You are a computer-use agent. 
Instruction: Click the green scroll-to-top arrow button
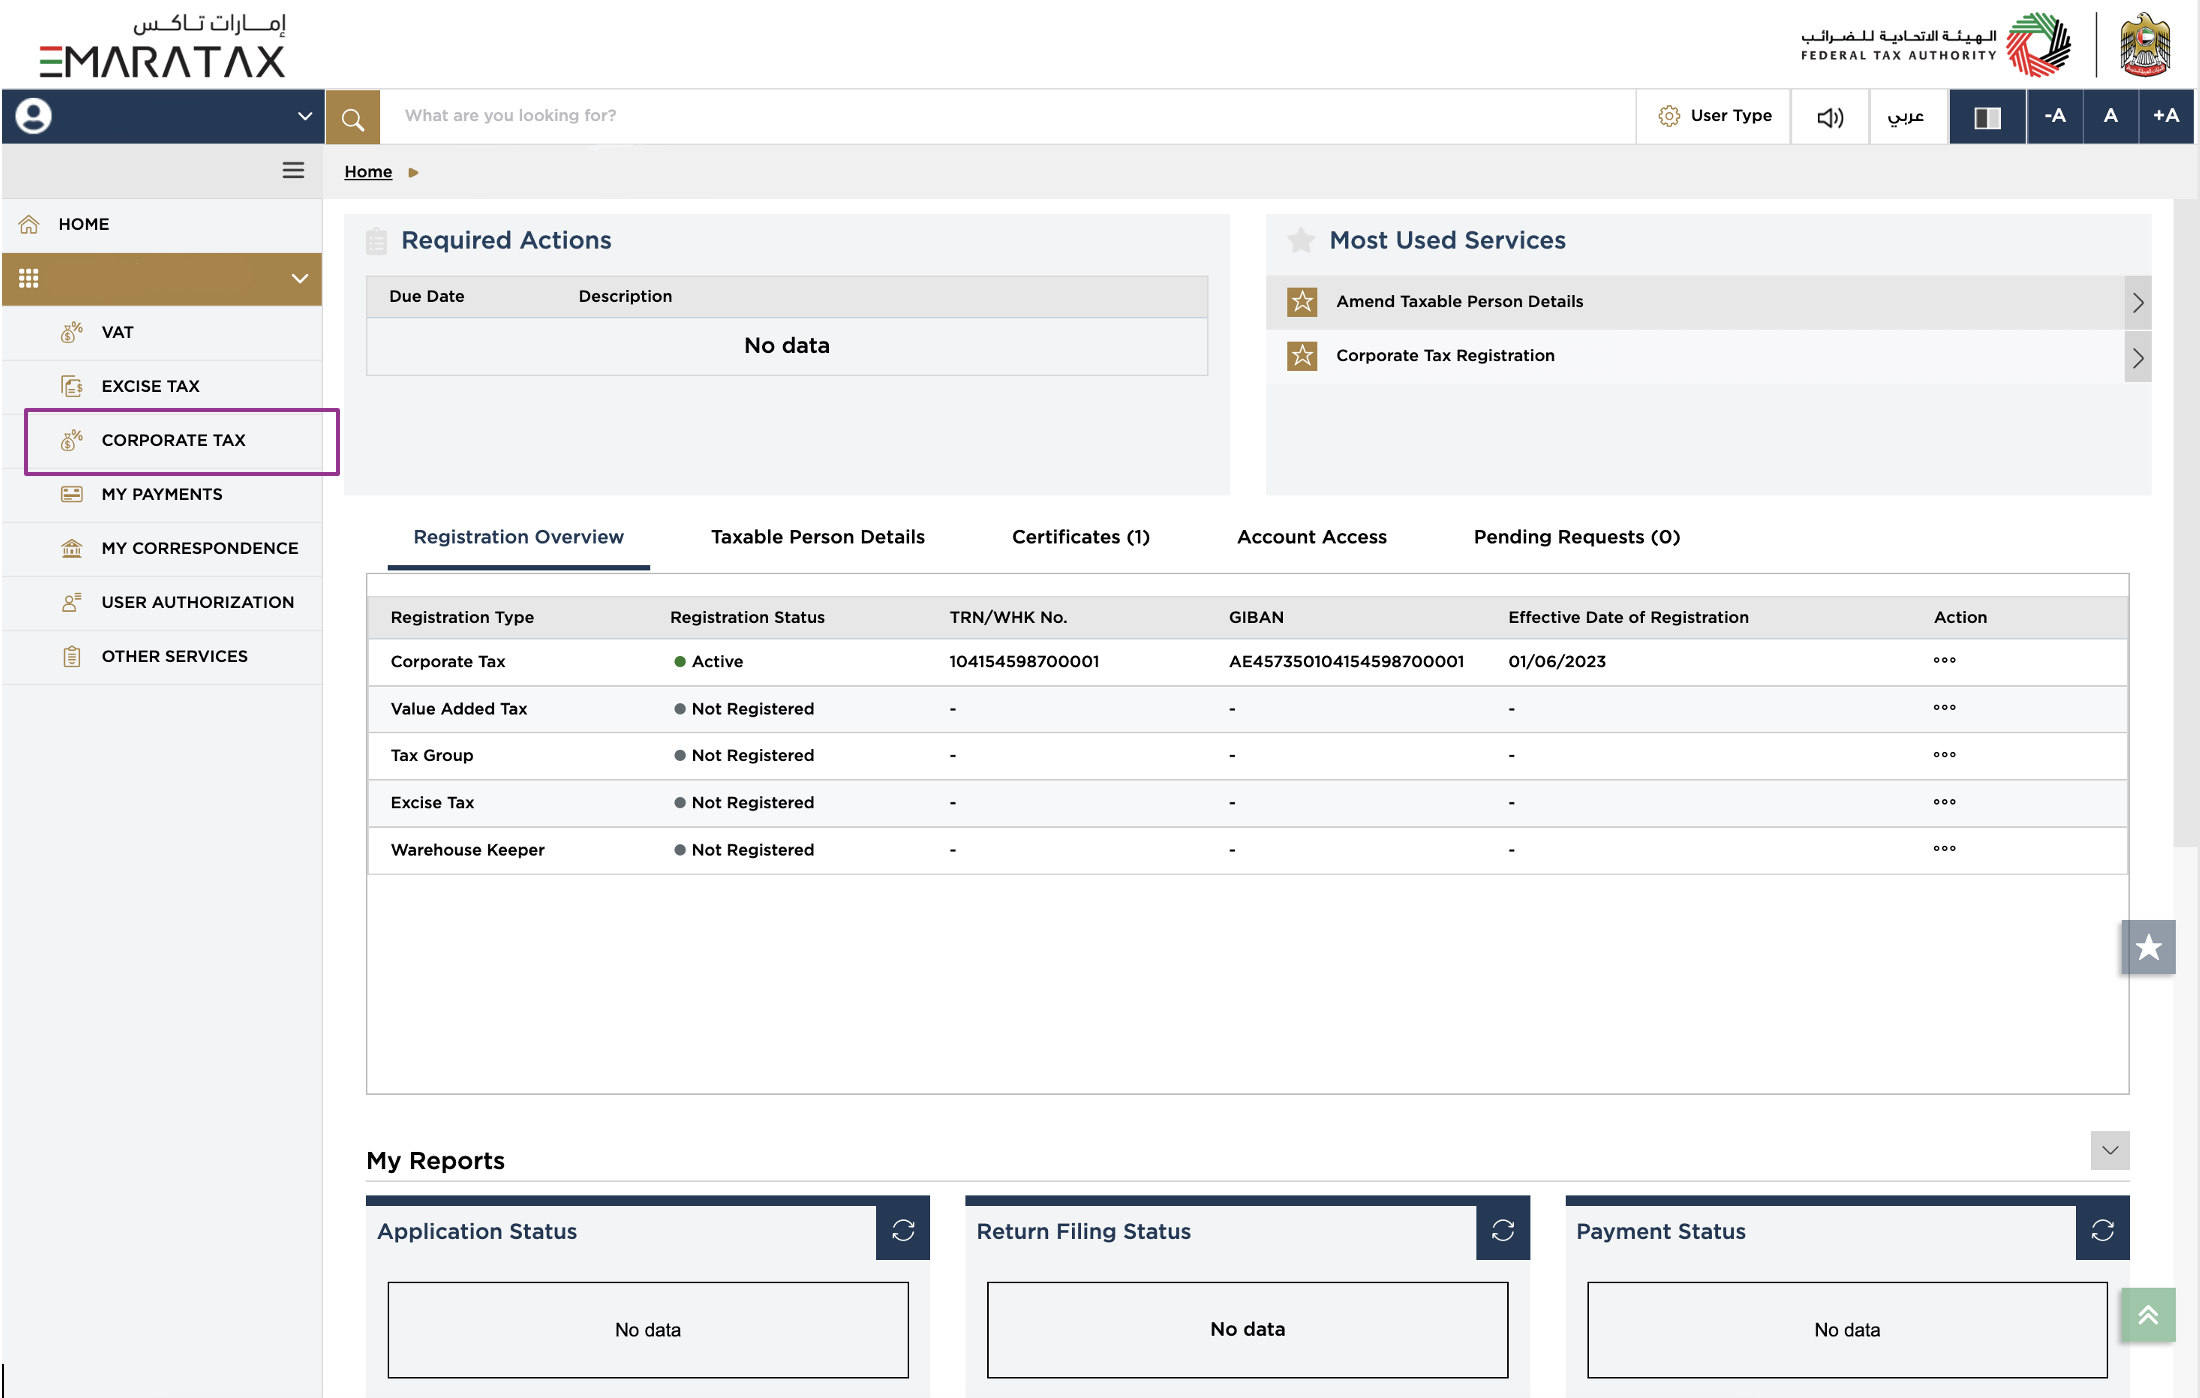[x=2147, y=1315]
